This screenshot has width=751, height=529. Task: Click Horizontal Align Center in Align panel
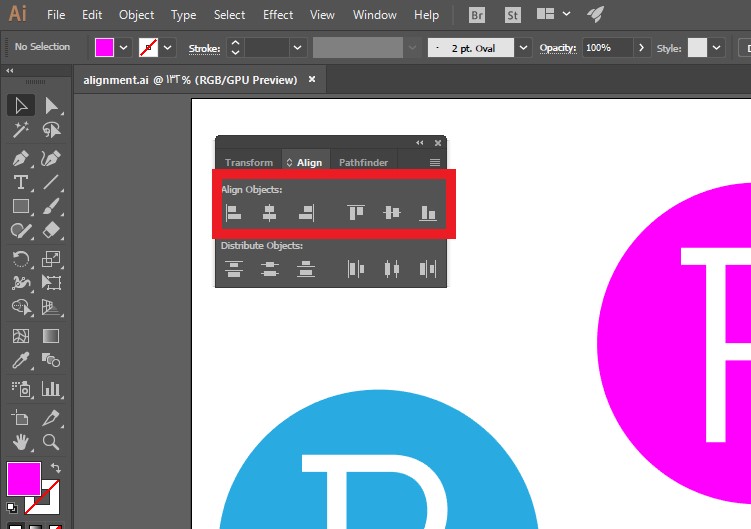[270, 213]
